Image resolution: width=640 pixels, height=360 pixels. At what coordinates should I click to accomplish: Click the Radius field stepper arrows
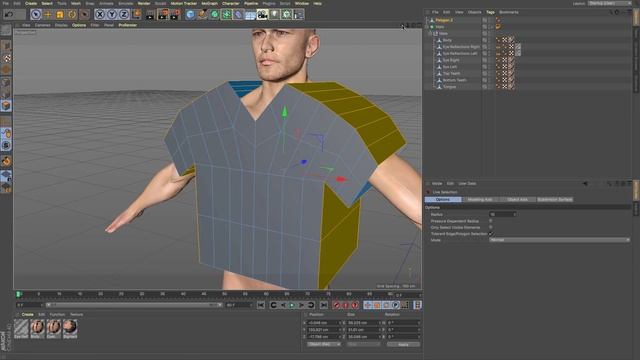pos(515,214)
